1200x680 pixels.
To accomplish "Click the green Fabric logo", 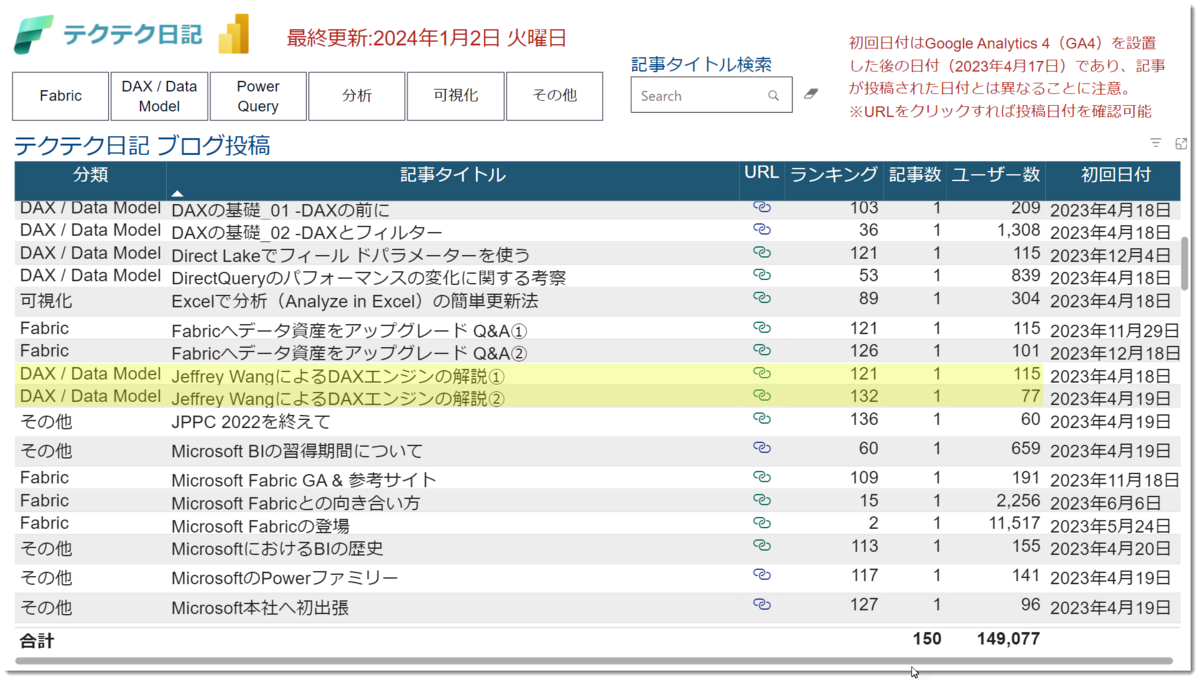I will pyautogui.click(x=34, y=34).
